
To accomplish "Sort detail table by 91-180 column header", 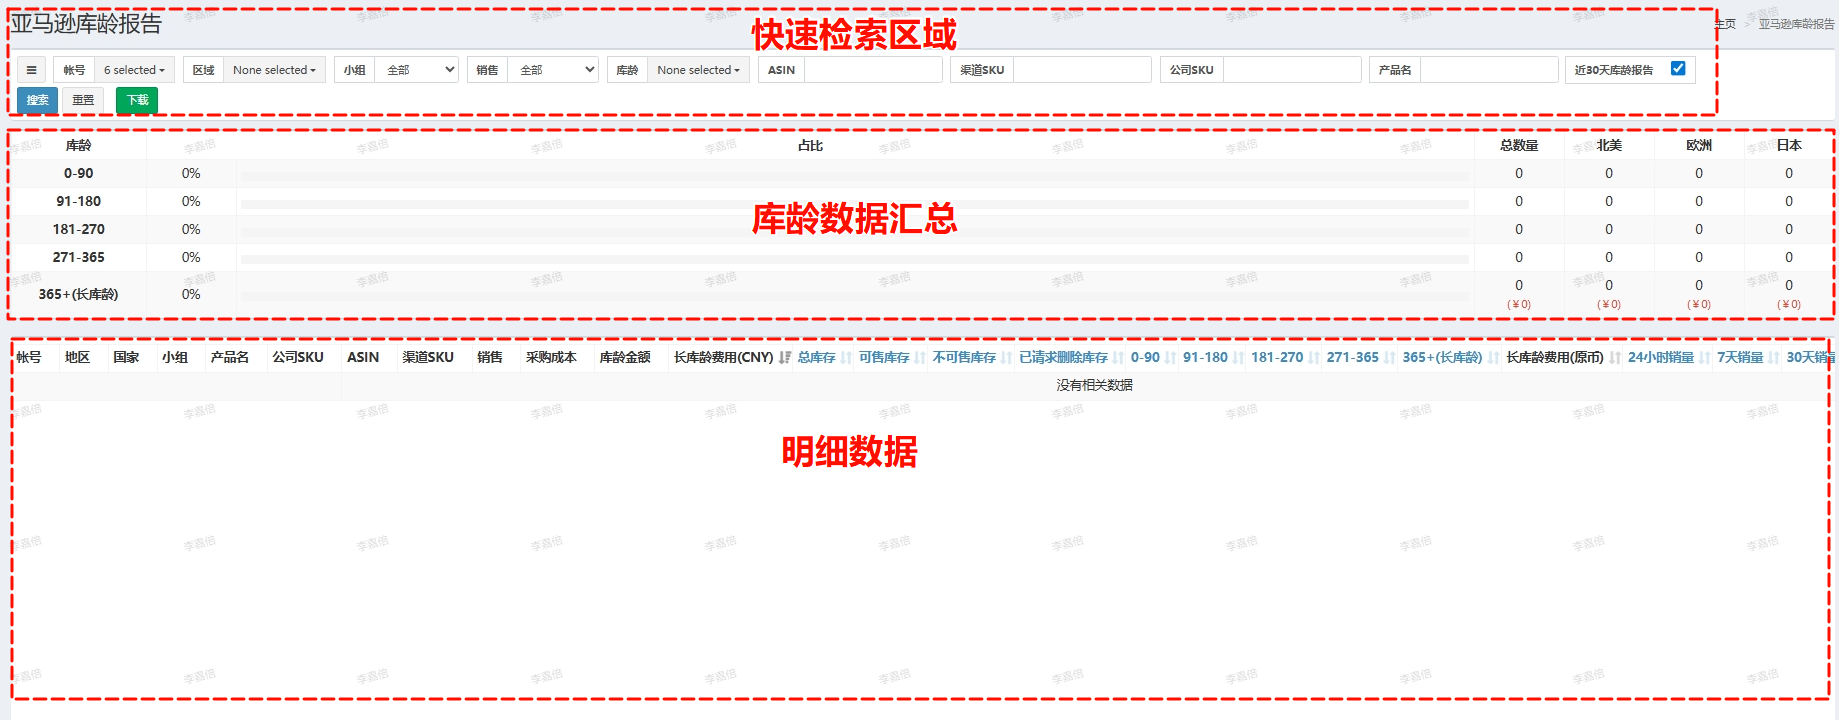I will (1205, 357).
